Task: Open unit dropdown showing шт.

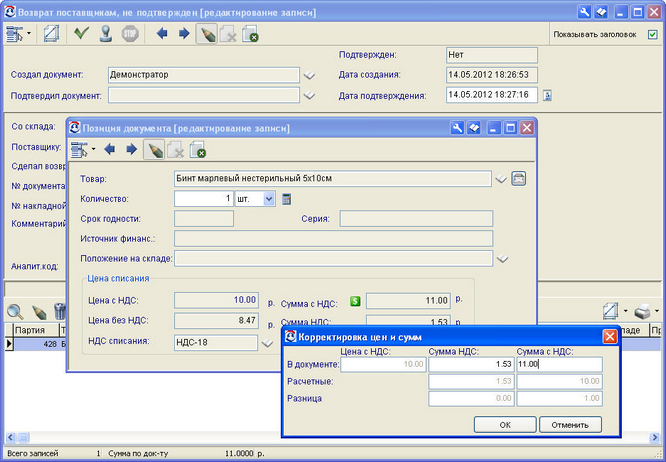Action: click(269, 199)
